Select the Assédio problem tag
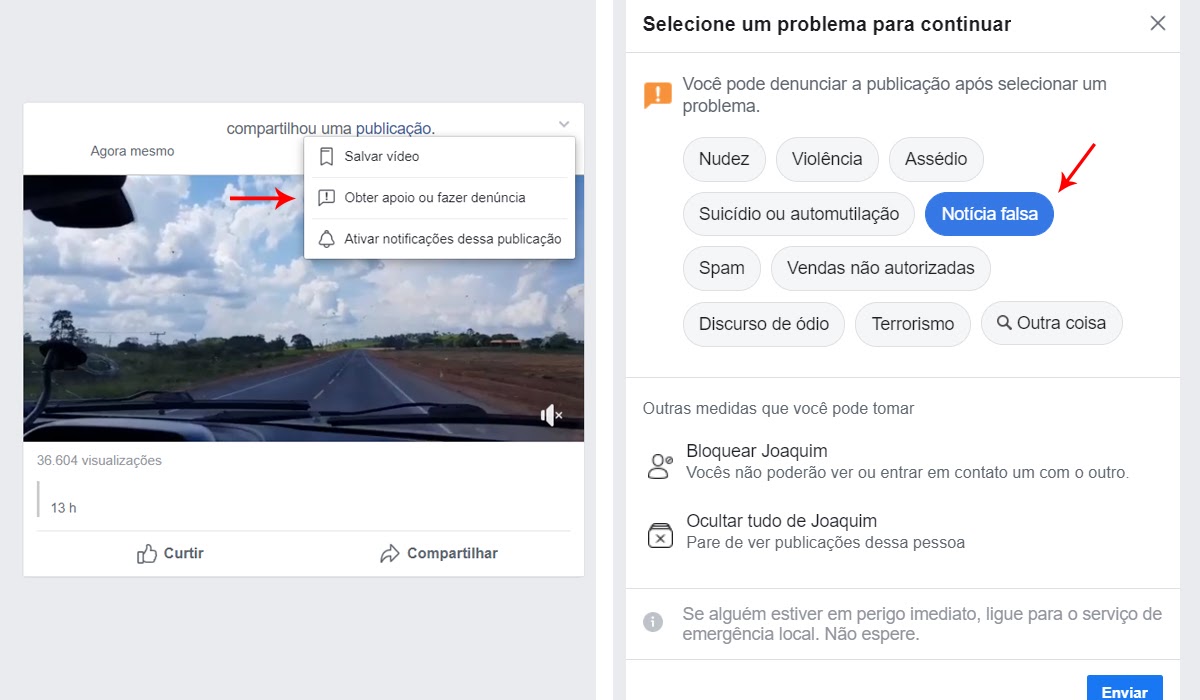The width and height of the screenshot is (1200, 700). click(936, 159)
